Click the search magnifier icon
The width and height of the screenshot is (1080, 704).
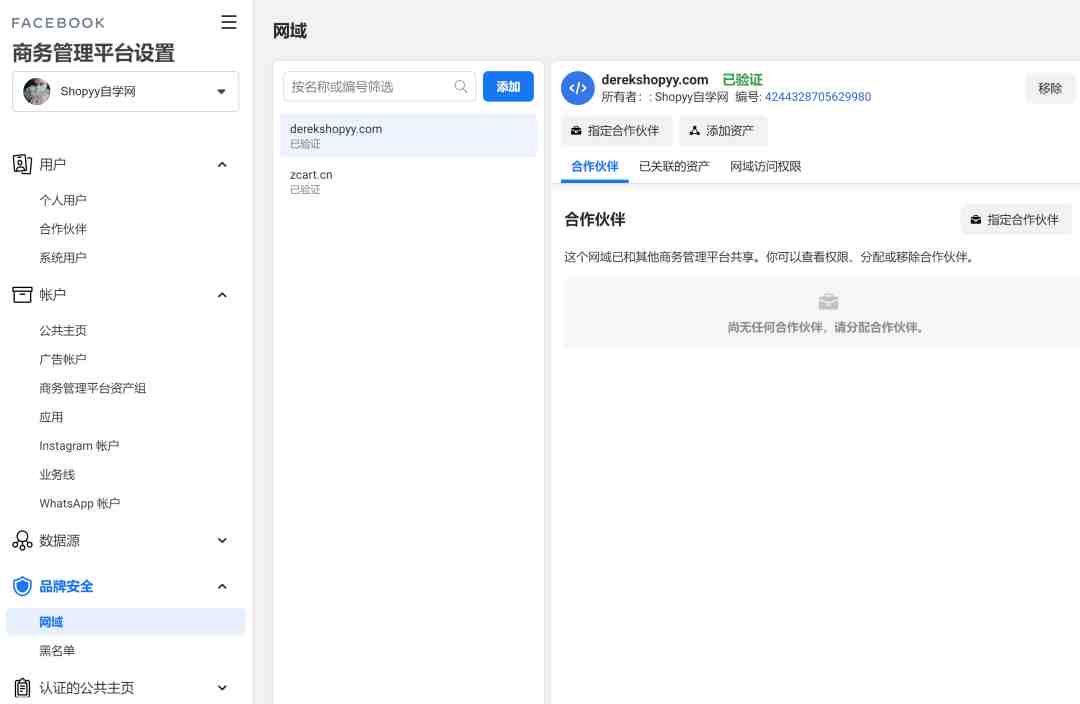461,87
